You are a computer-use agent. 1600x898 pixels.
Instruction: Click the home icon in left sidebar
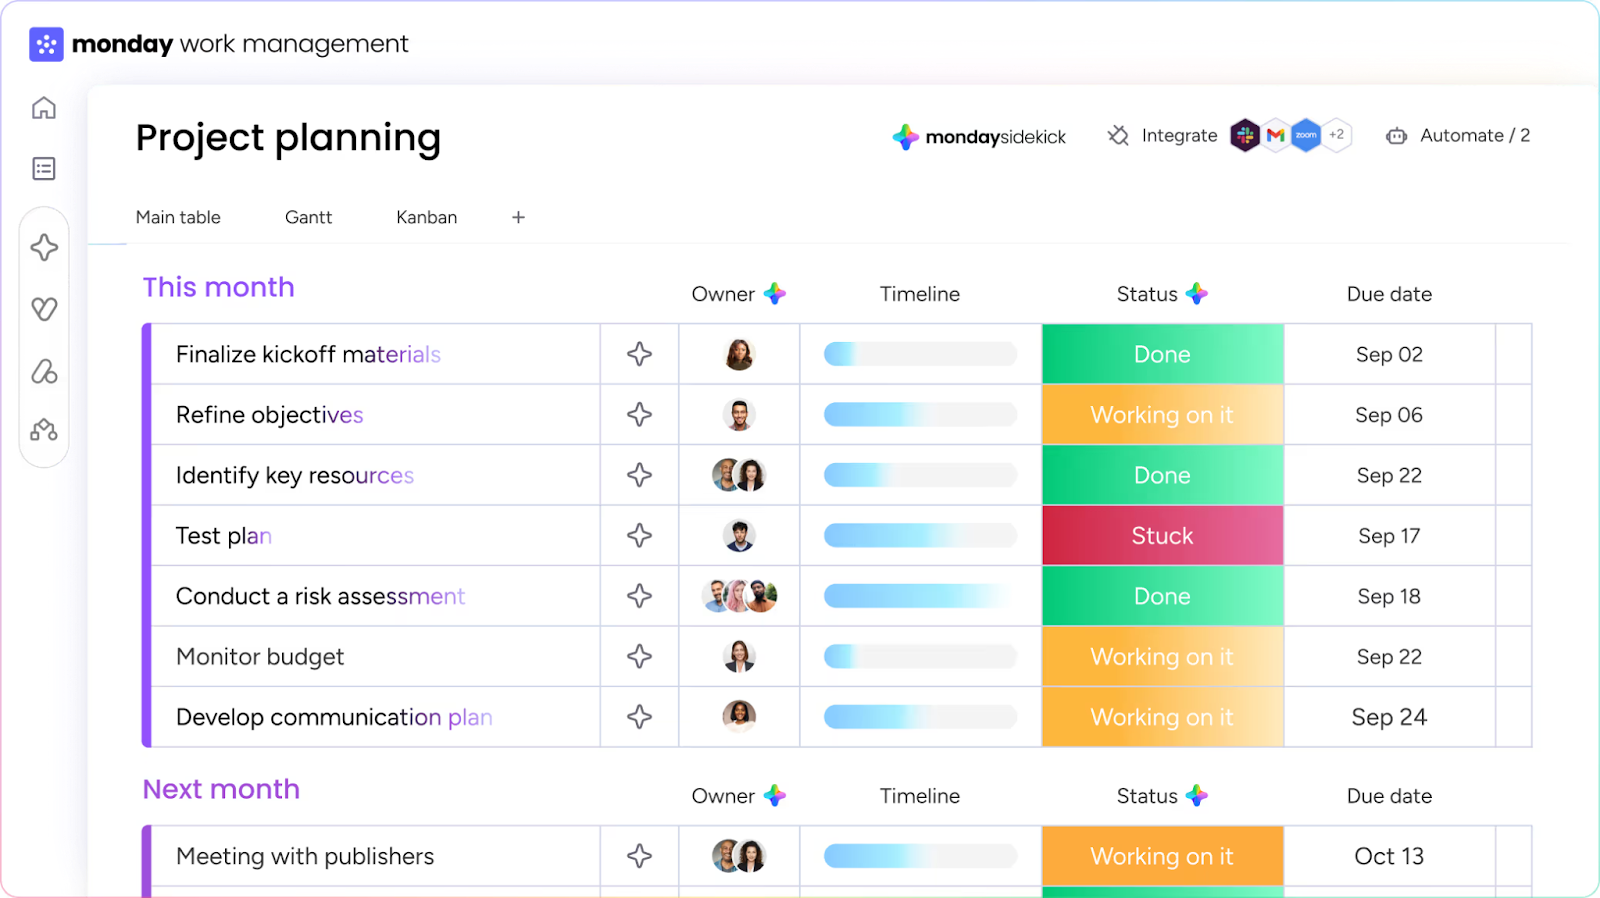(43, 109)
